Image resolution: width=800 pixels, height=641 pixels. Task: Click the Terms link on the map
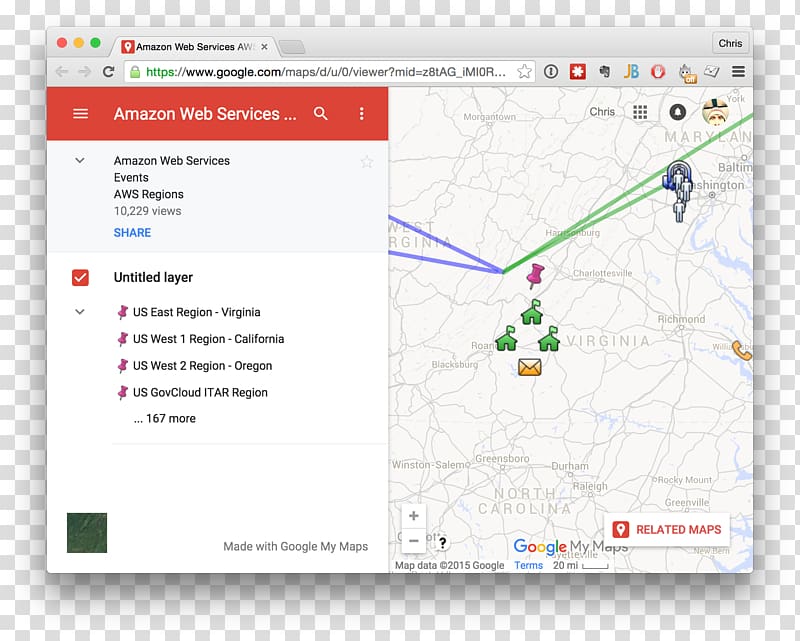528,565
